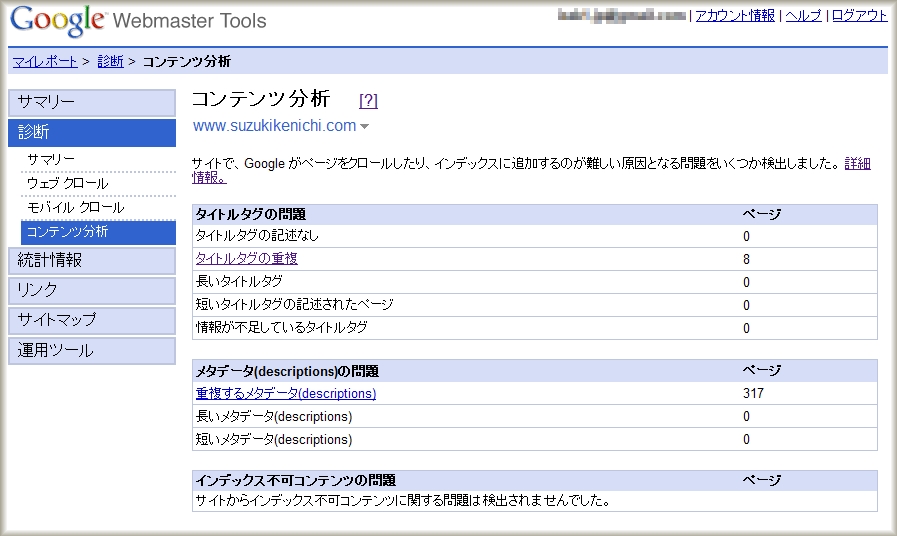Open the top サマリー sidebar item
Screen dimensions: 897x536
[x=92, y=102]
